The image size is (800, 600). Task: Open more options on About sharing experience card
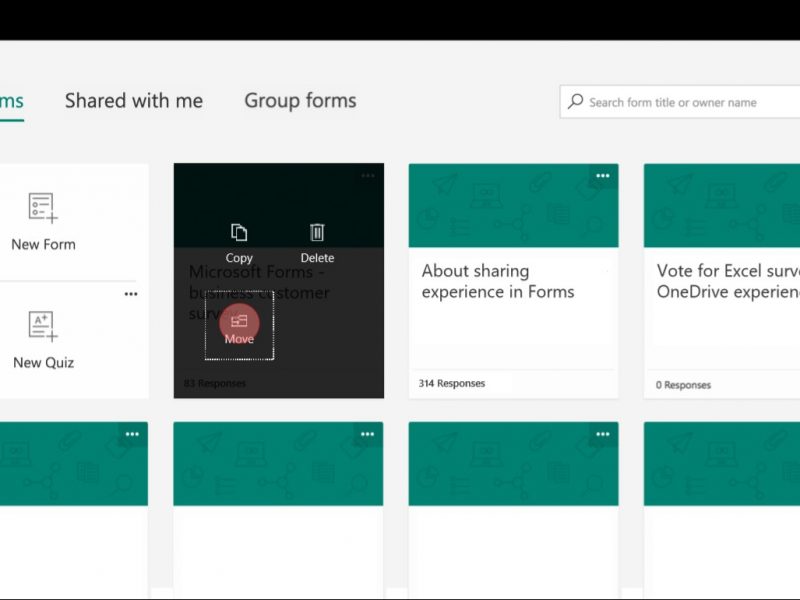[603, 176]
